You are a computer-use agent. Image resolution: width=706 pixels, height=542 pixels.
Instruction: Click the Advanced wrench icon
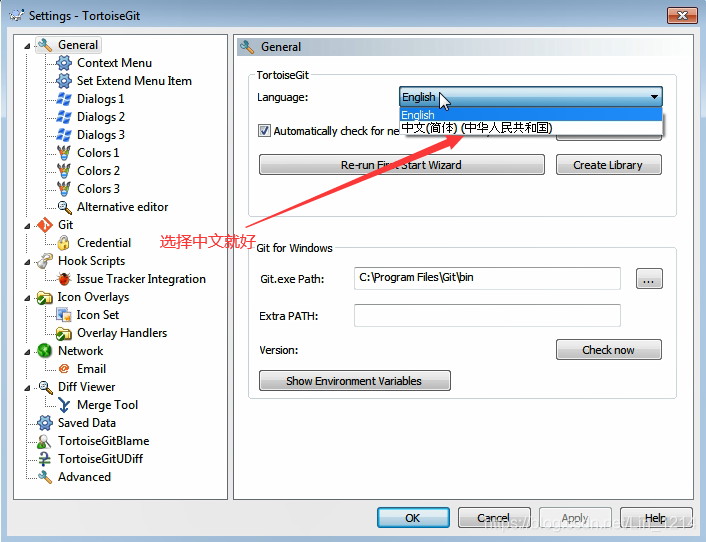tap(45, 477)
